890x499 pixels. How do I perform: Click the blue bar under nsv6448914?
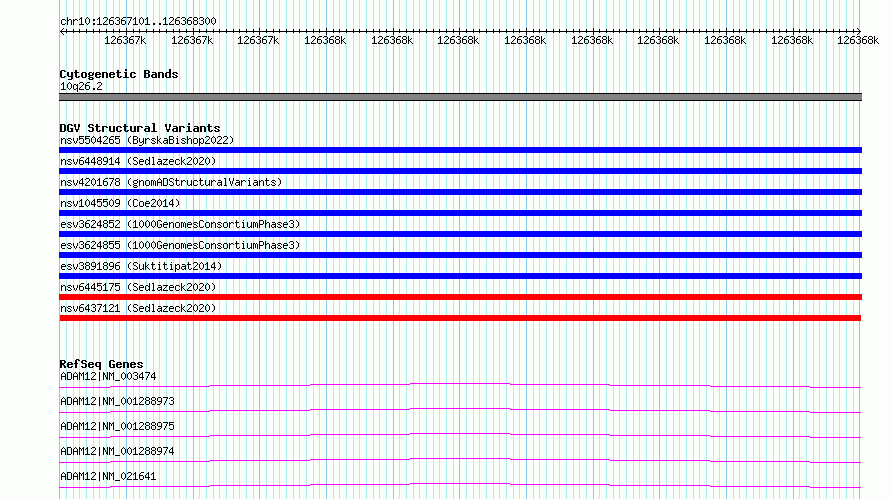click(x=460, y=171)
